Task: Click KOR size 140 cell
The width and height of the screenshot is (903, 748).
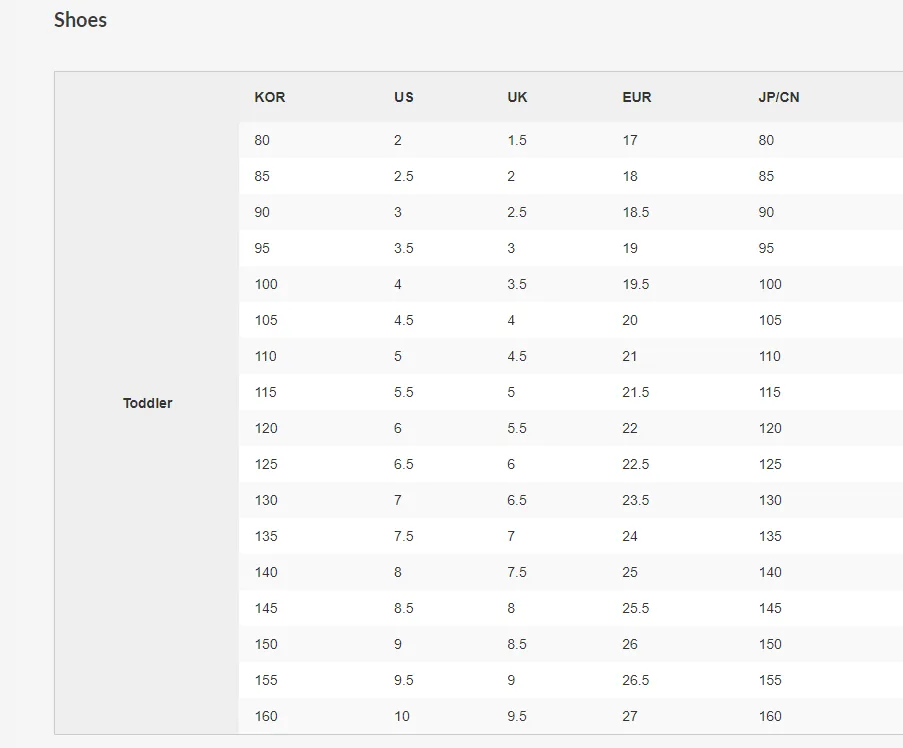Action: (x=266, y=572)
